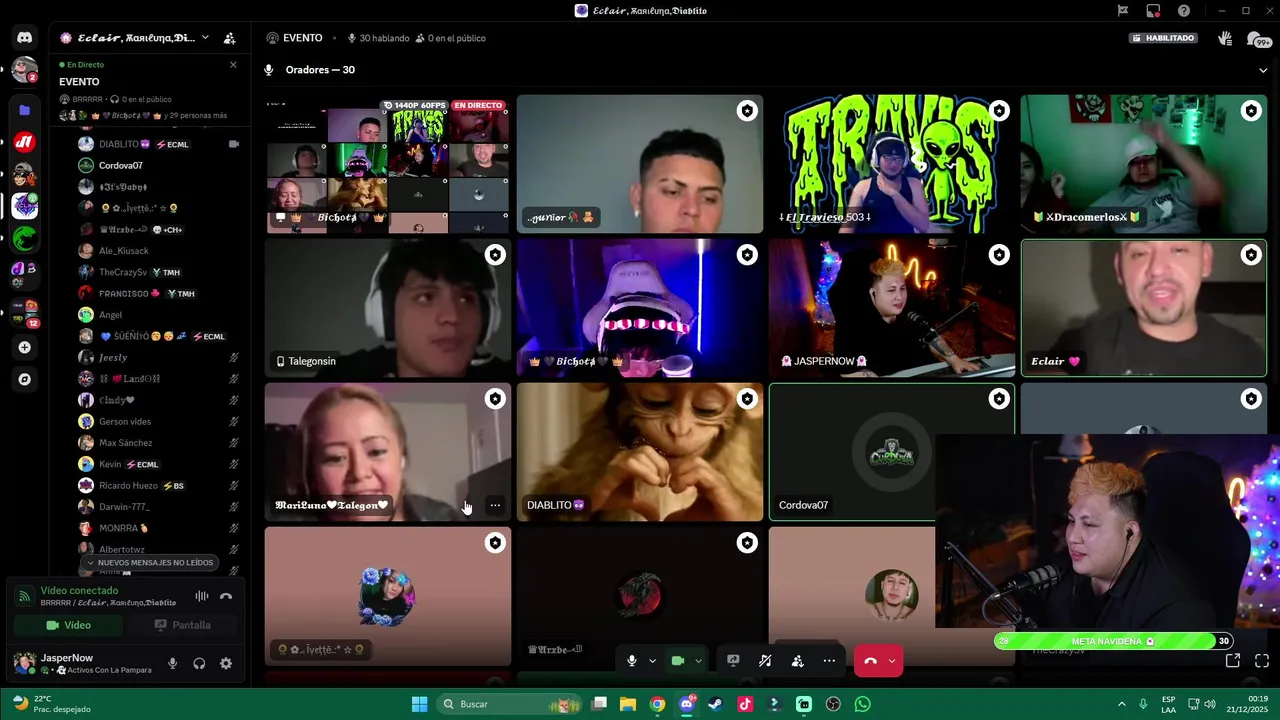1280x720 pixels.
Task: Toggle microphone mute in call controls
Action: tap(632, 661)
